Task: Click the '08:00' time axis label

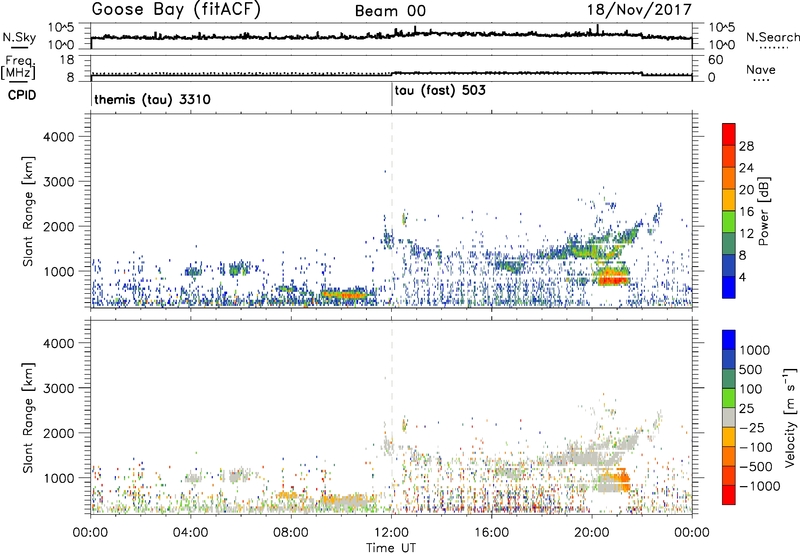Action: pyautogui.click(x=291, y=533)
